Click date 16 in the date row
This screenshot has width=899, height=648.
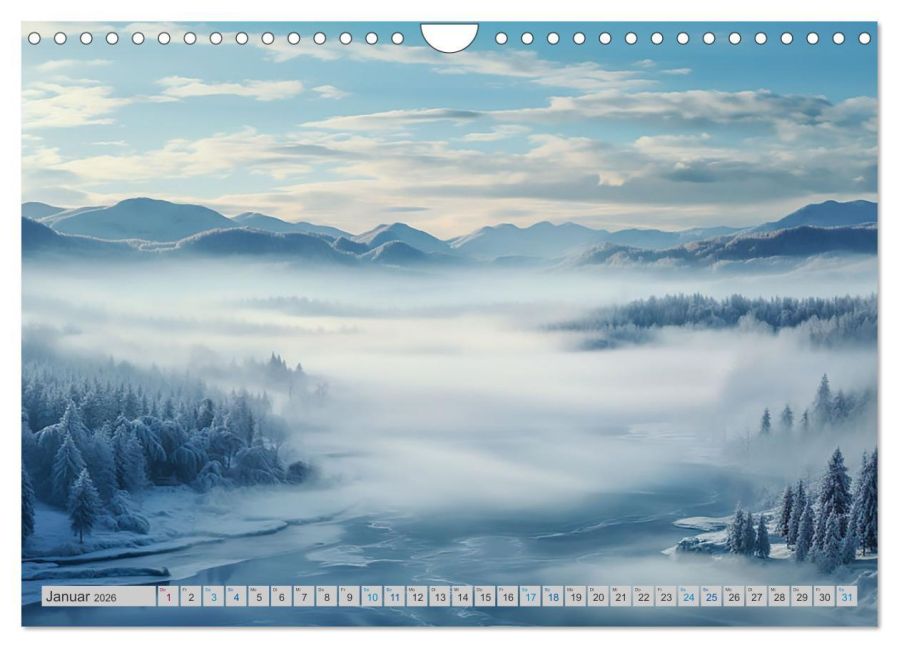pyautogui.click(x=508, y=596)
